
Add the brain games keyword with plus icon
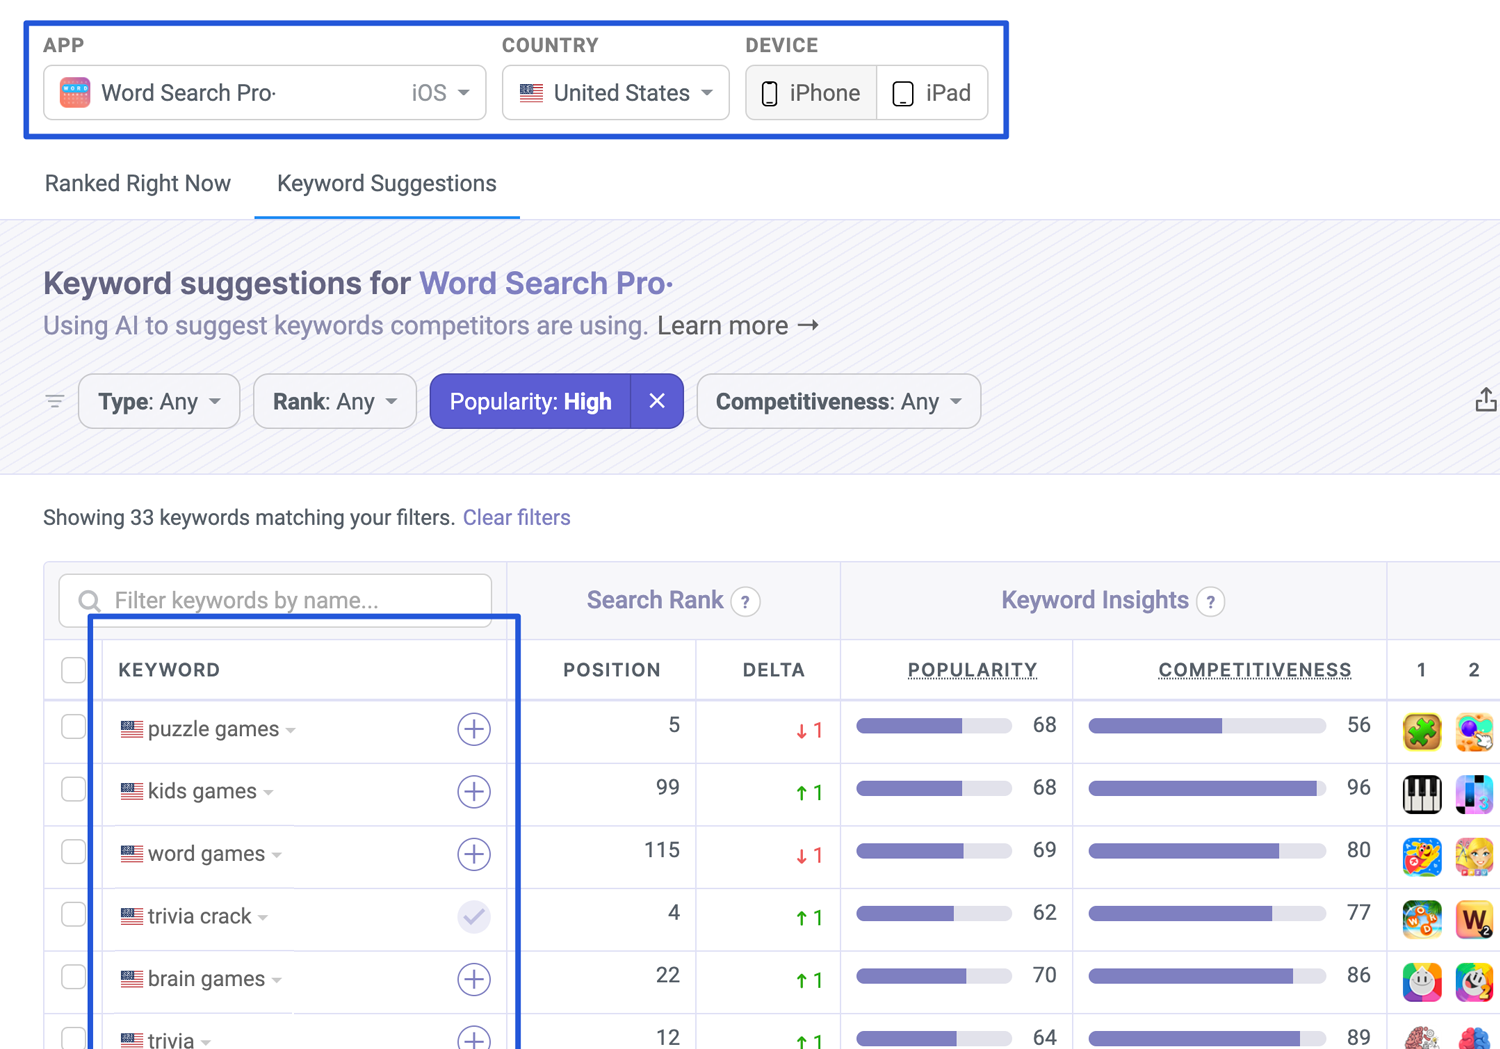[474, 979]
